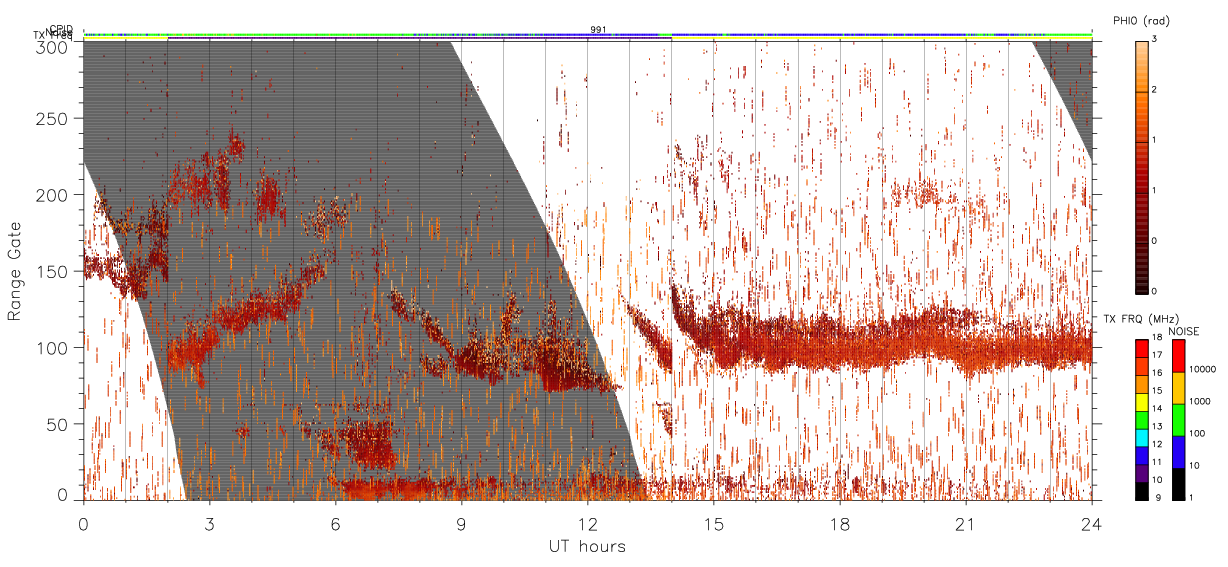Click the PHI0 phase color bar
The height and width of the screenshot is (567, 1228).
(1142, 167)
